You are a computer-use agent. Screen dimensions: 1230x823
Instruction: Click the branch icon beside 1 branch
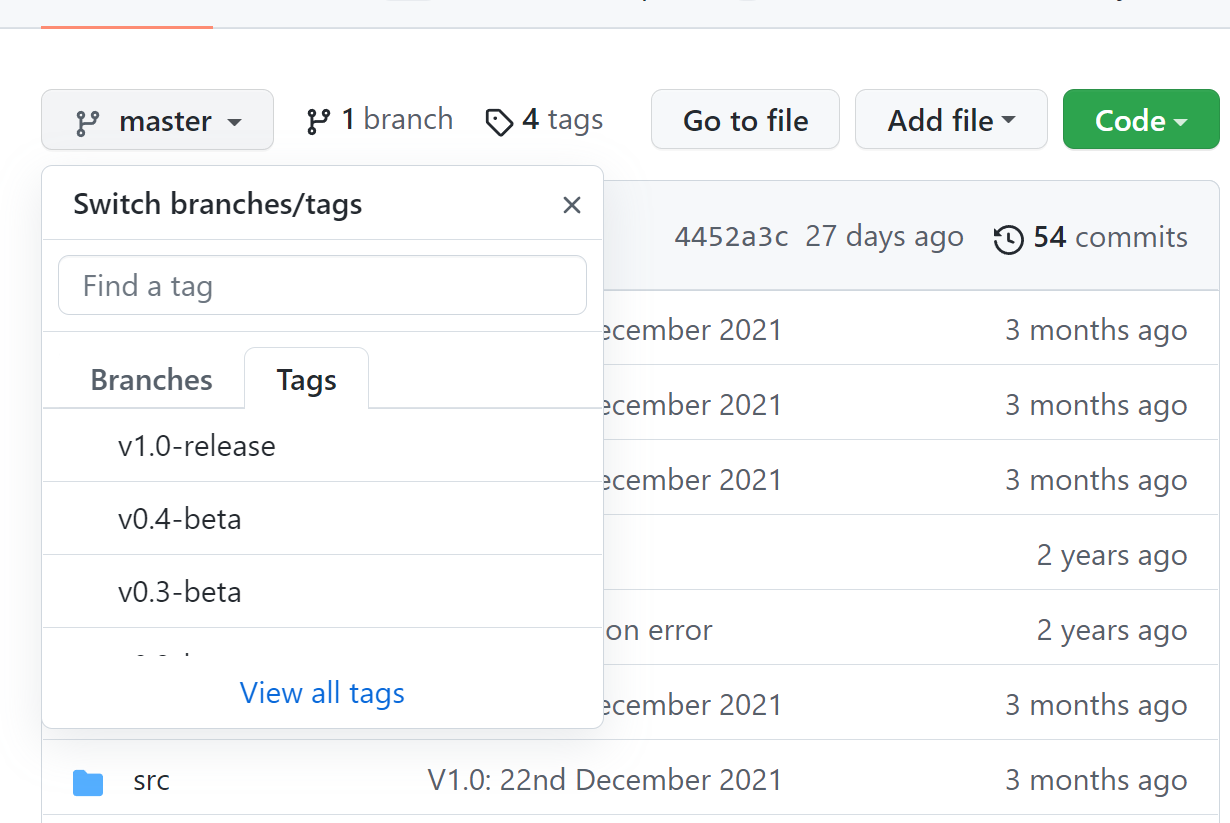point(318,121)
